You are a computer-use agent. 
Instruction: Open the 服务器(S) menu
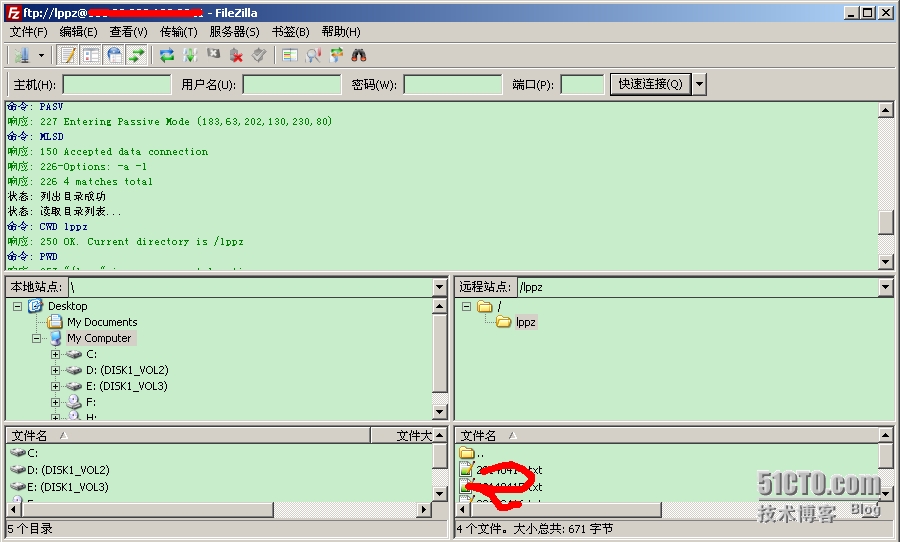234,32
